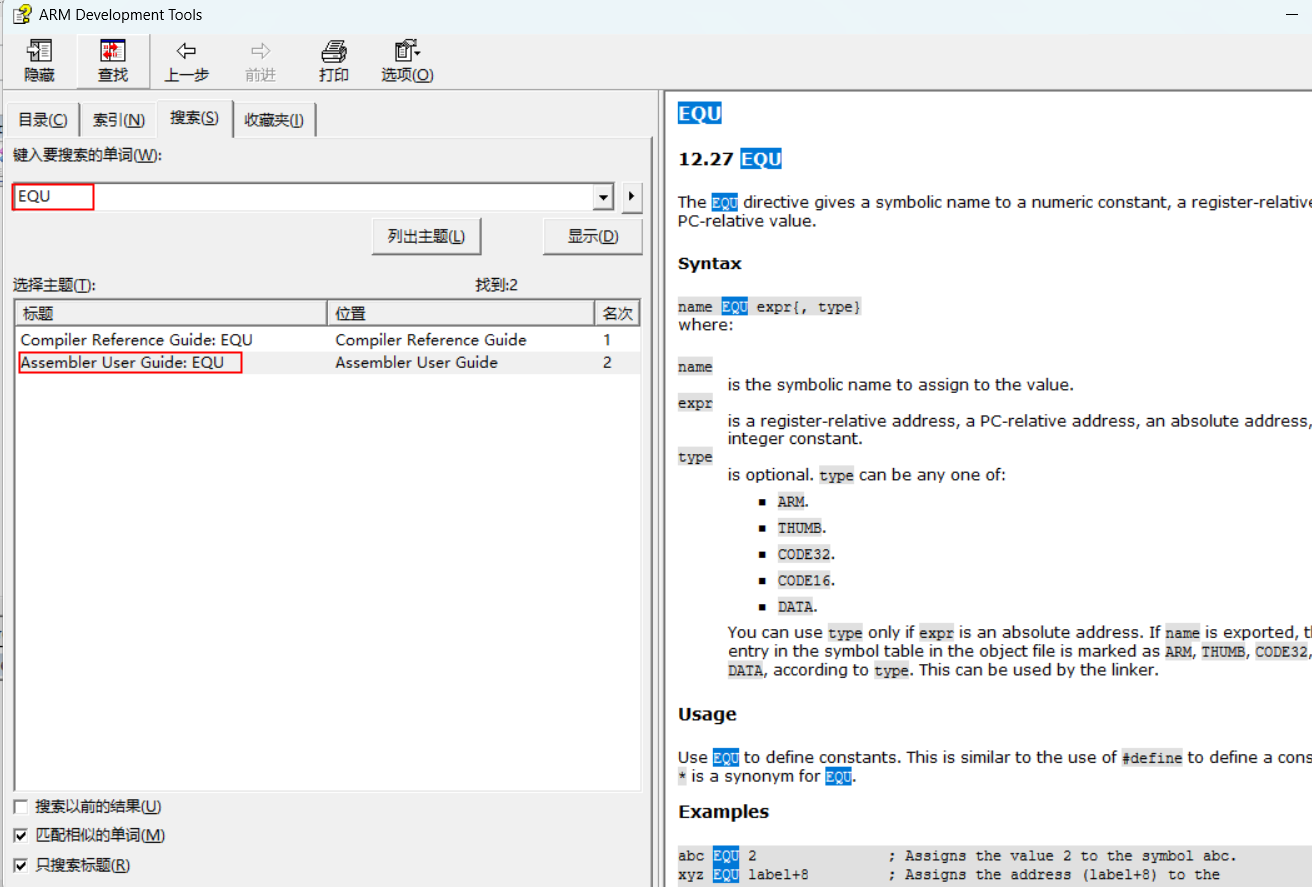The image size is (1312, 887).
Task: Enable the 搜索以前的结果 checkbox
Action: 21,807
